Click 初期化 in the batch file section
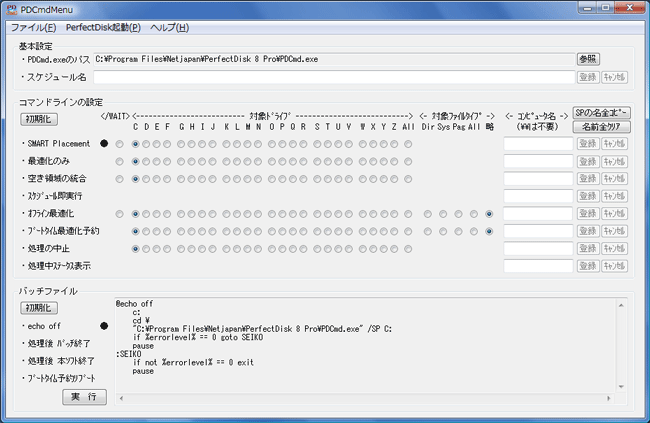This screenshot has height=423, width=650. pyautogui.click(x=38, y=307)
